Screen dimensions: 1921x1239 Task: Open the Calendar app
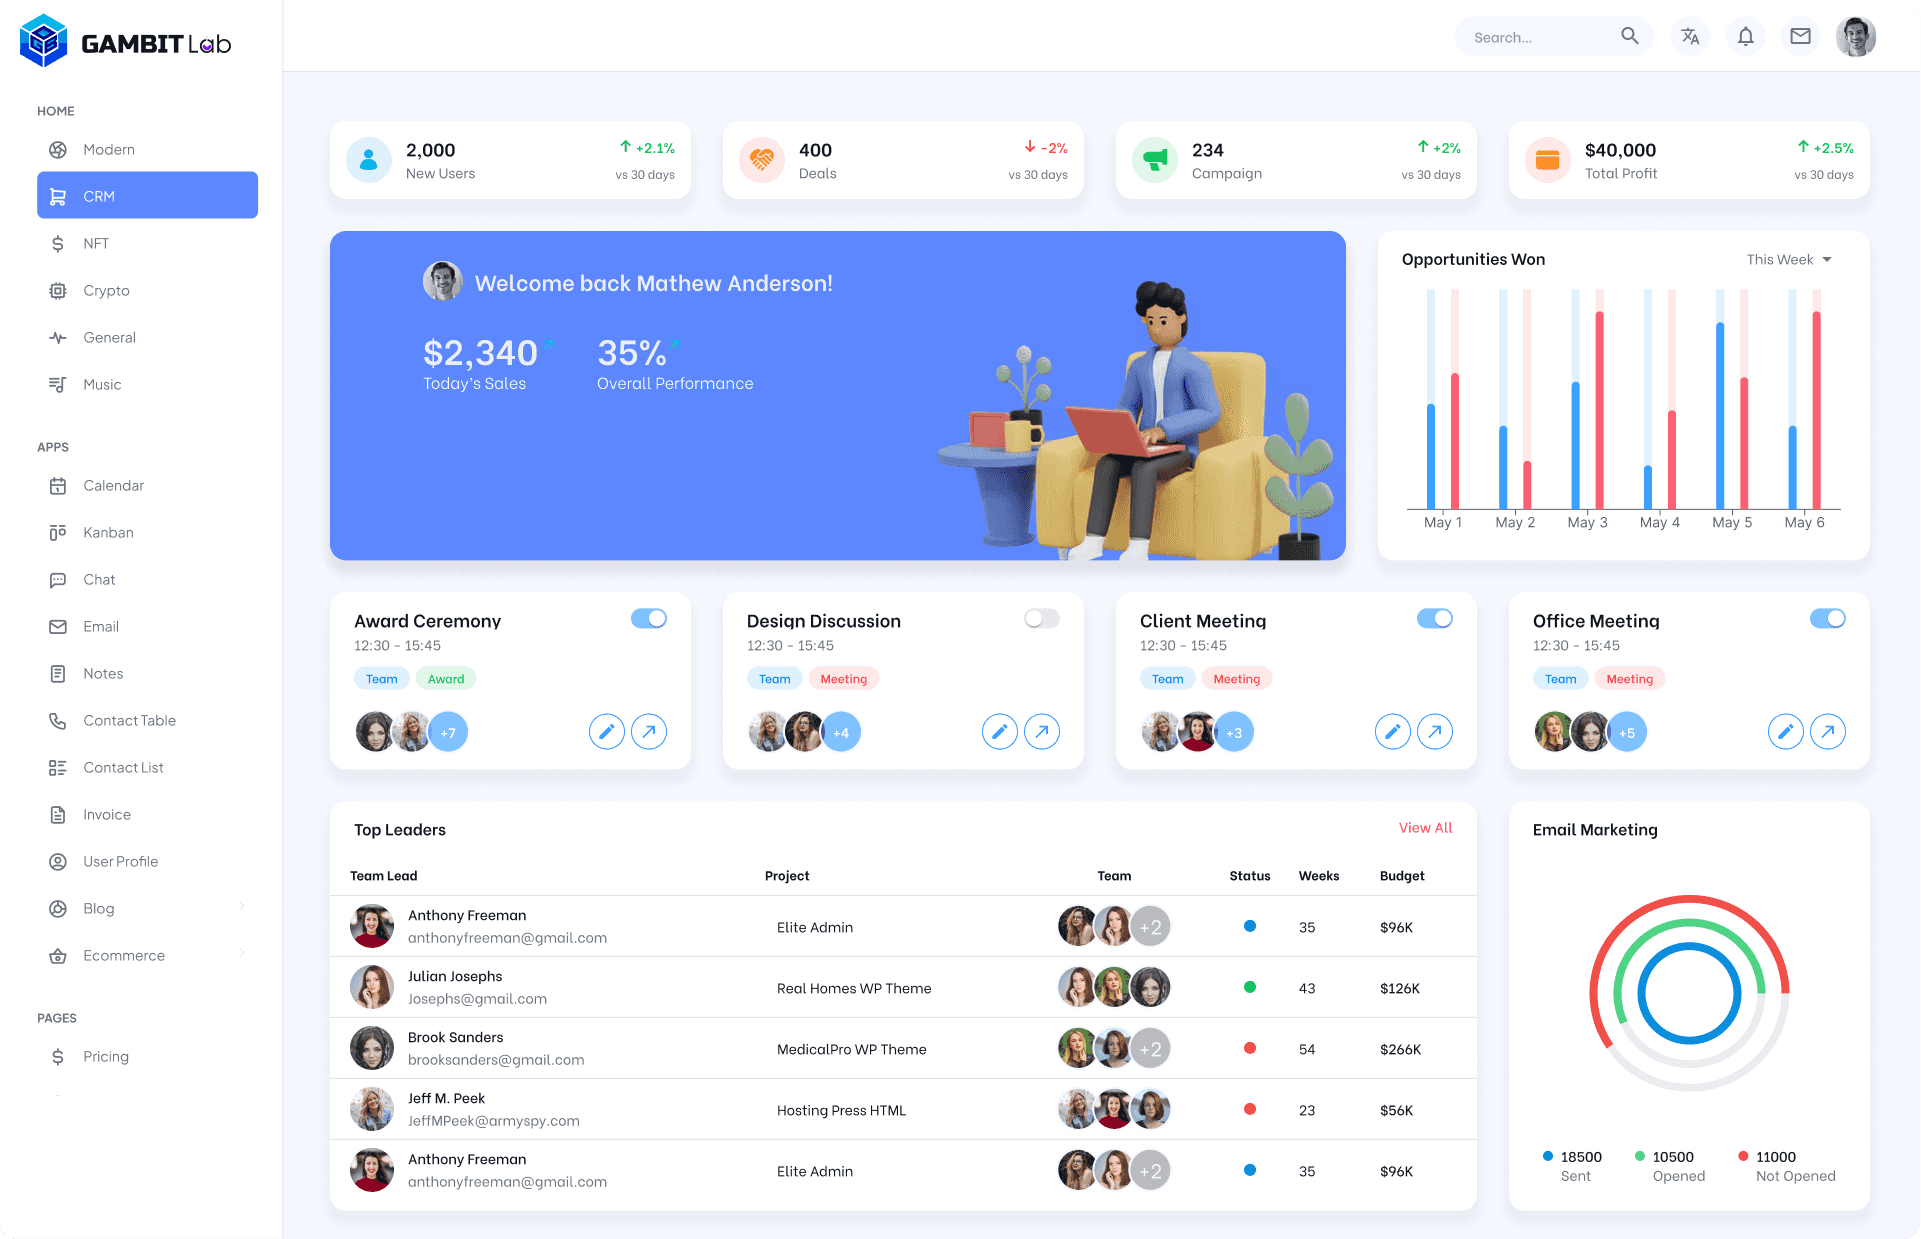click(113, 484)
